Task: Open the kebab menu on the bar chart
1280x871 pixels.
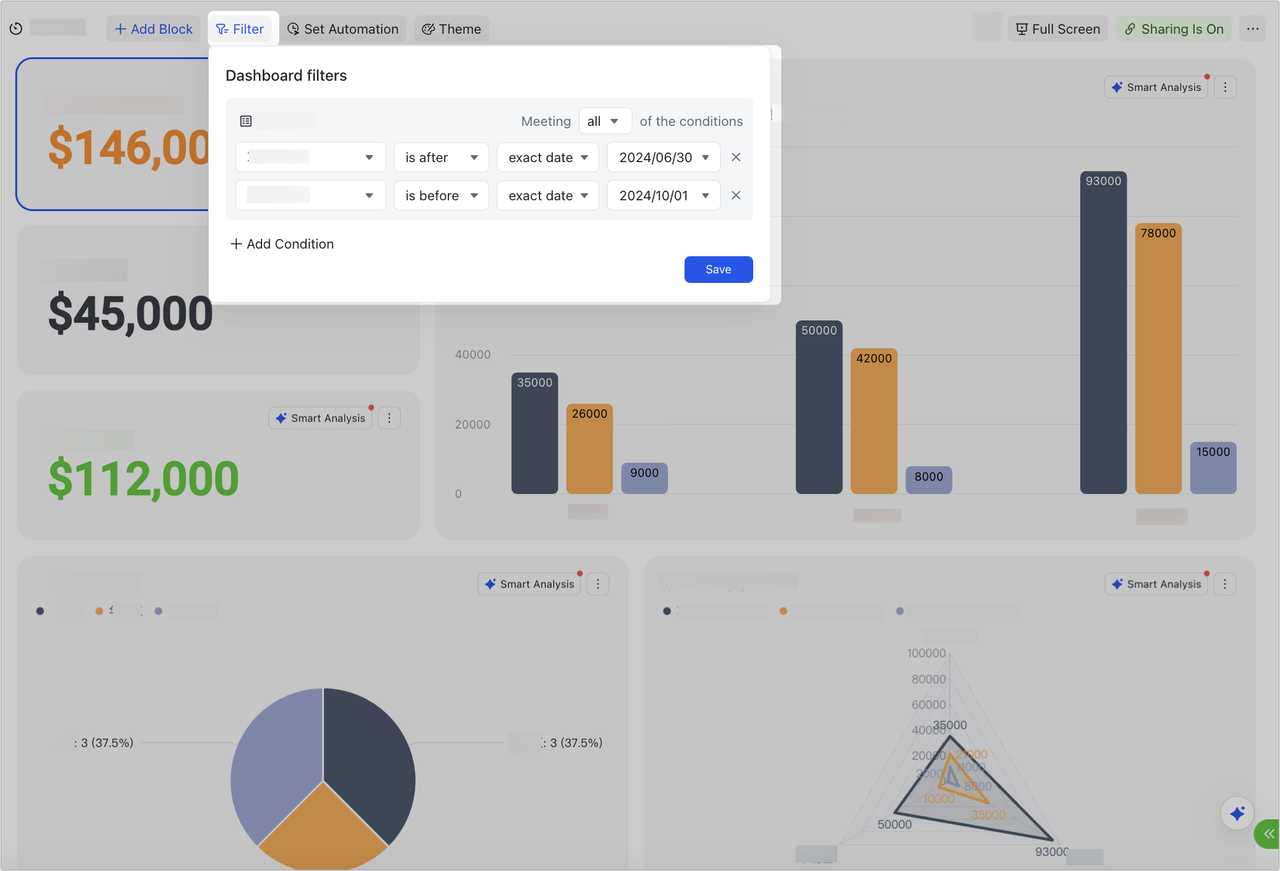Action: pos(1225,87)
